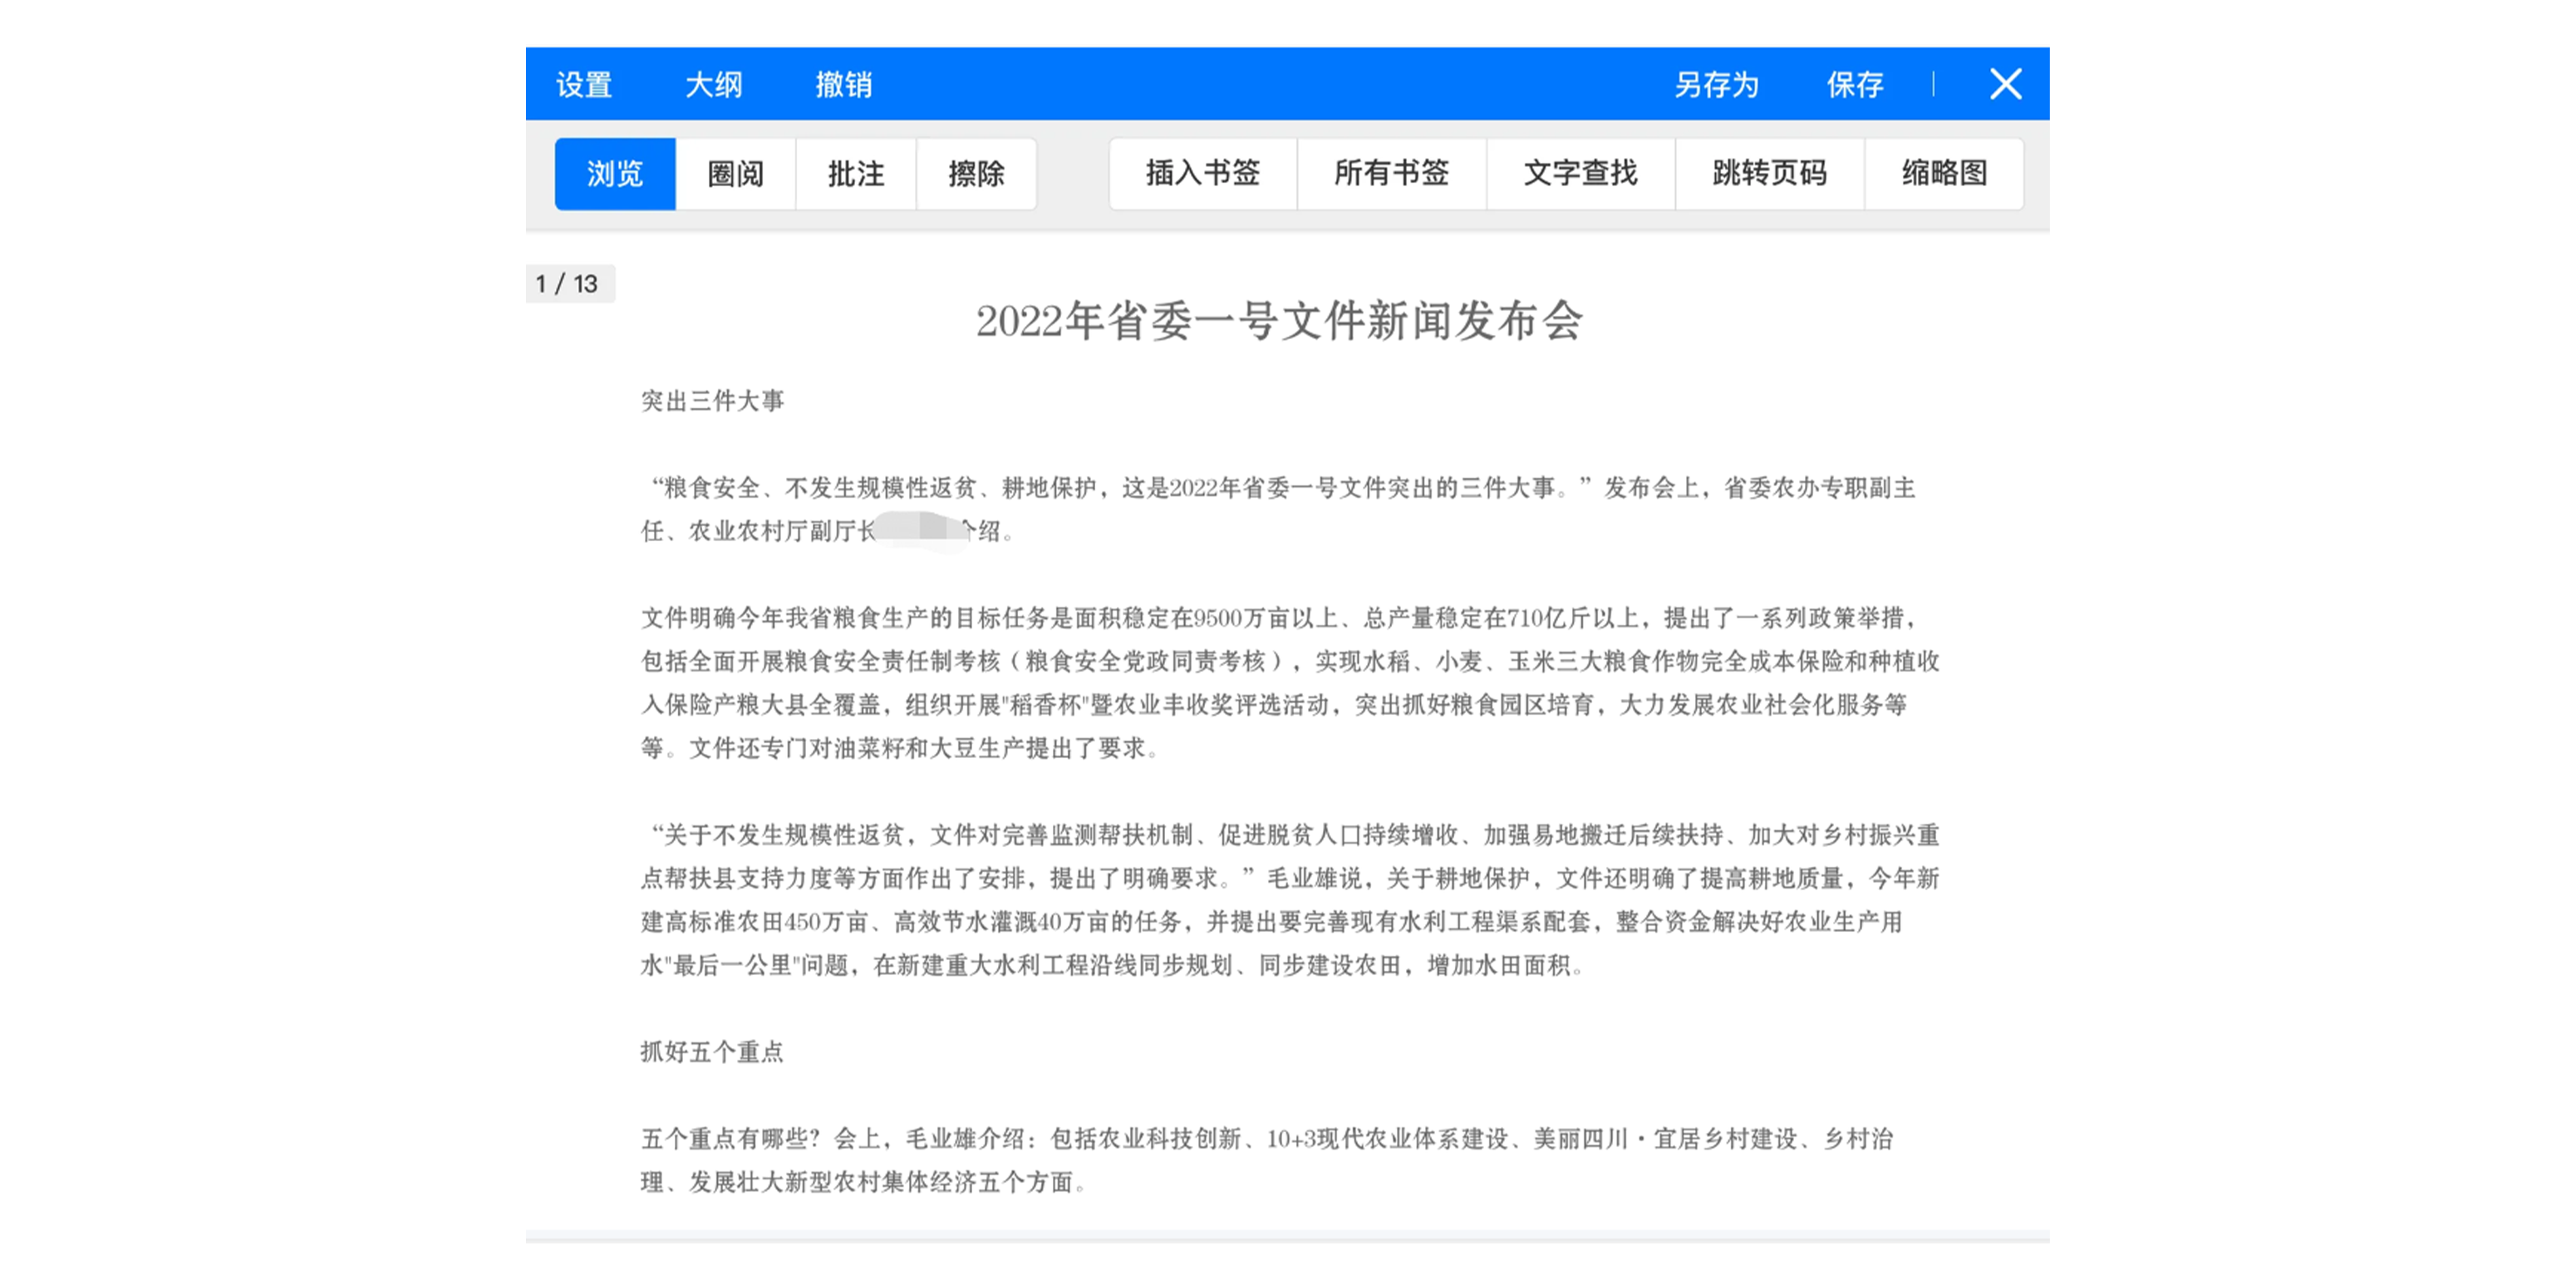Insert a bookmark with 插入书签
The image size is (2576, 1285).
click(x=1202, y=173)
